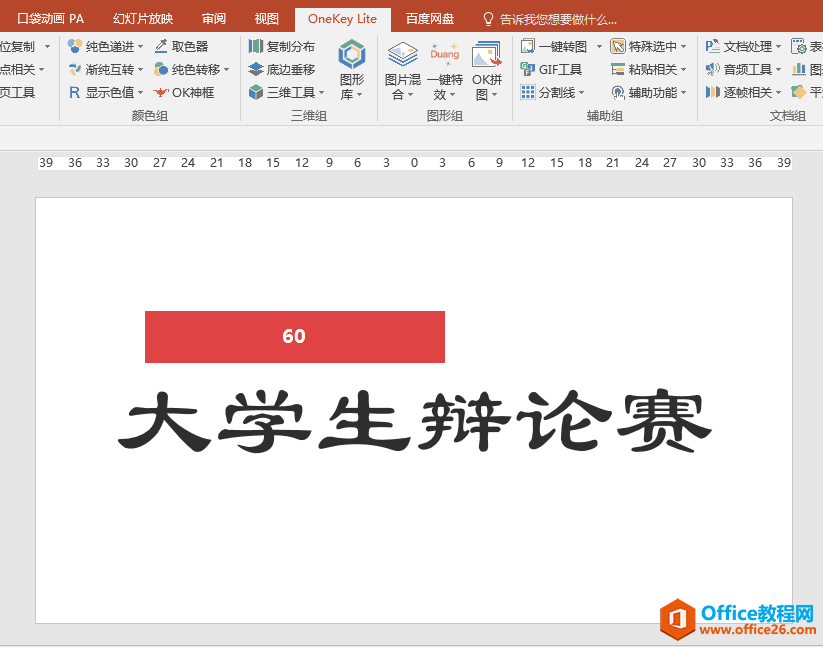823x647 pixels.
Task: Click the 纯色递进 color icon
Action: click(75, 46)
